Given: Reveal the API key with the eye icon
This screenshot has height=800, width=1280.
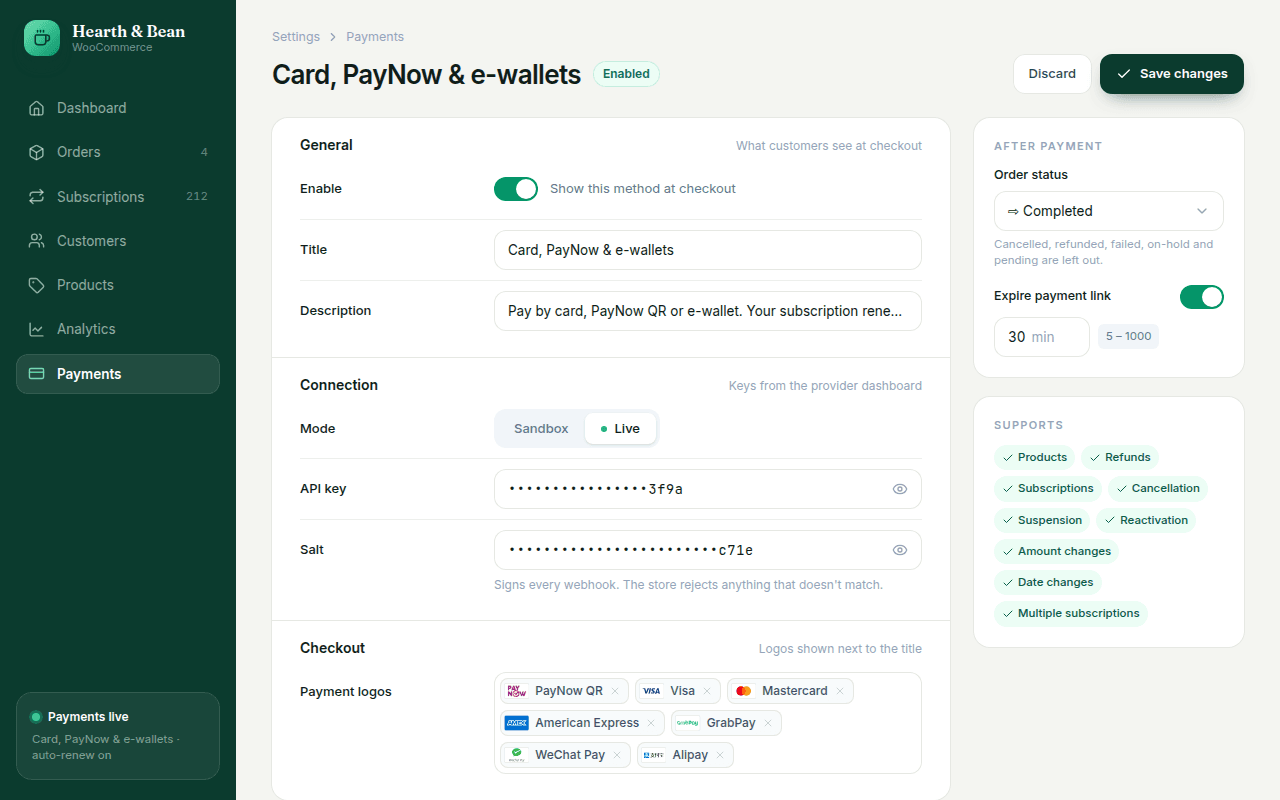Looking at the screenshot, I should coord(900,489).
